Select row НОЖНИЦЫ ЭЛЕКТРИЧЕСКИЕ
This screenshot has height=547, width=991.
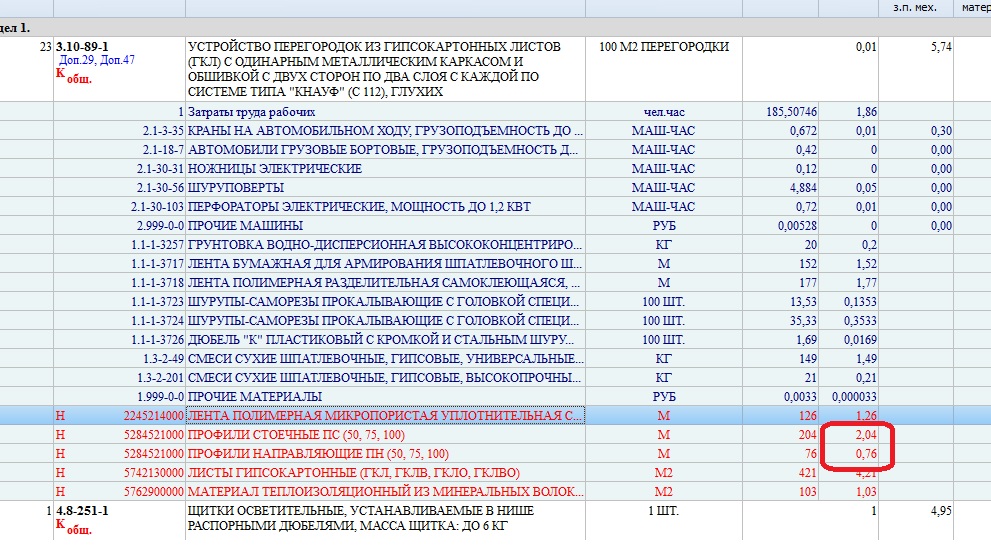(496, 169)
